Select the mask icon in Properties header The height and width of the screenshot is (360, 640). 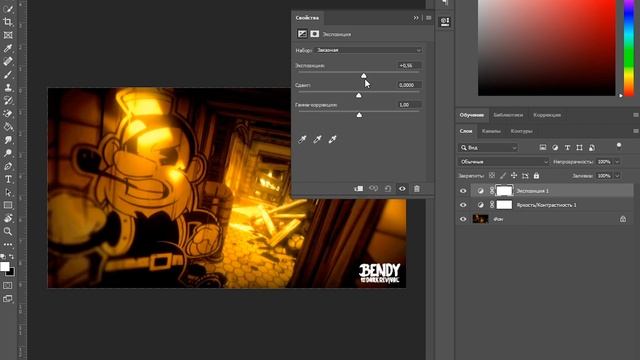point(314,34)
